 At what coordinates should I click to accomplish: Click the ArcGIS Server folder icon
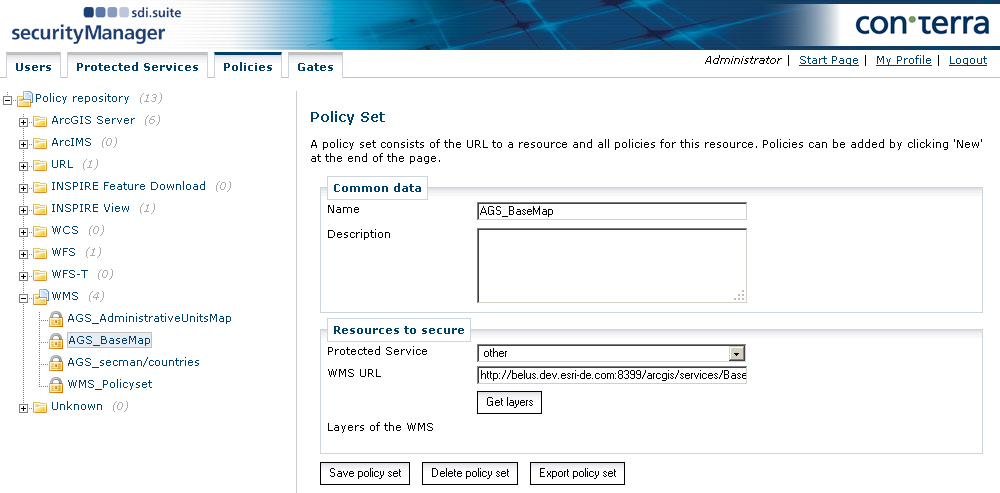40,121
